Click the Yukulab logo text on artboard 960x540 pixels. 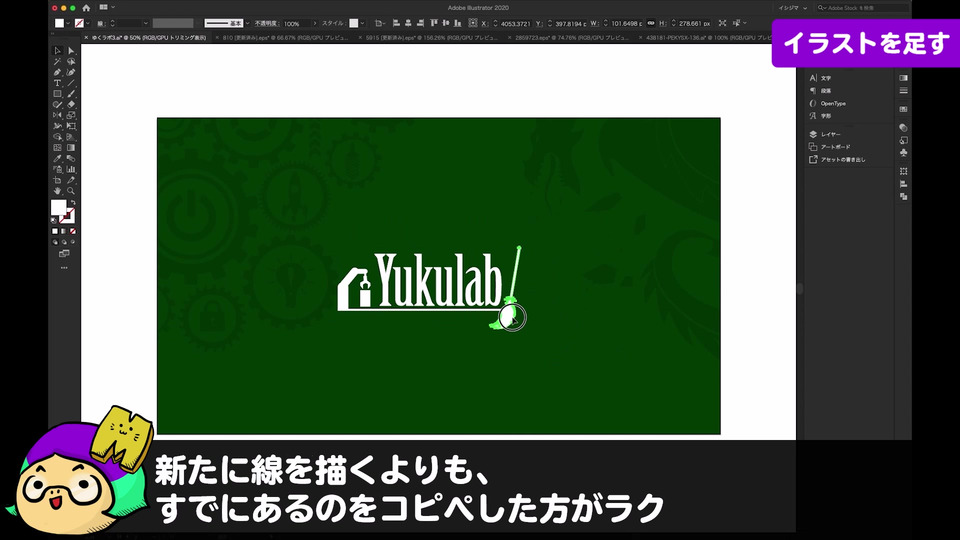click(438, 280)
